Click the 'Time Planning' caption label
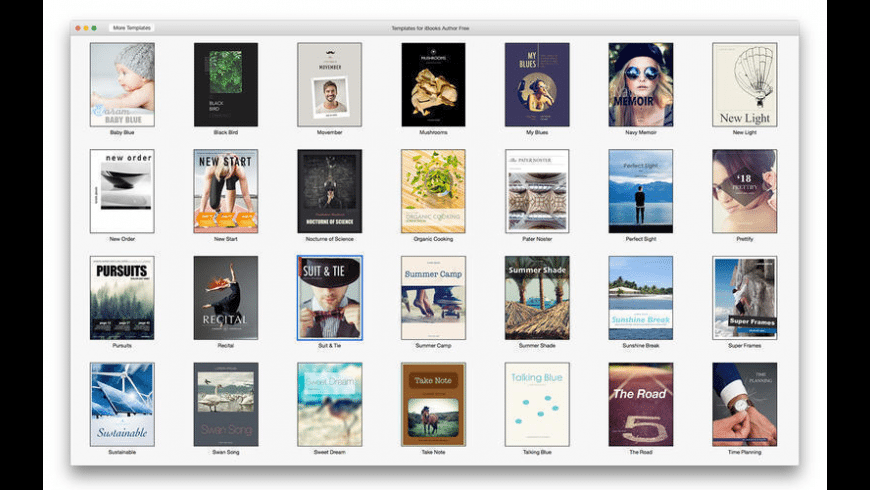The width and height of the screenshot is (870, 490). 745,452
